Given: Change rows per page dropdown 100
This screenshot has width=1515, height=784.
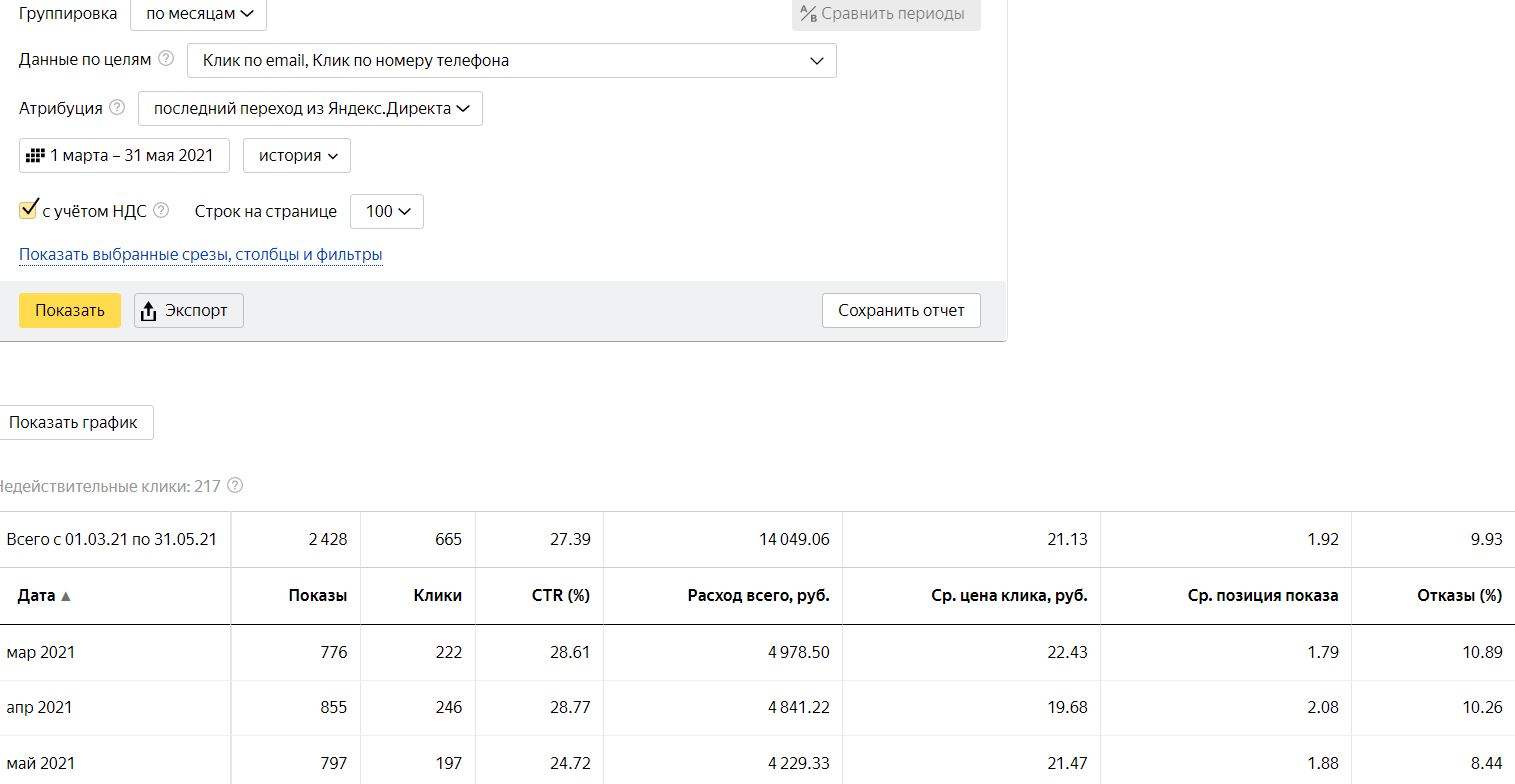Looking at the screenshot, I should 387,211.
